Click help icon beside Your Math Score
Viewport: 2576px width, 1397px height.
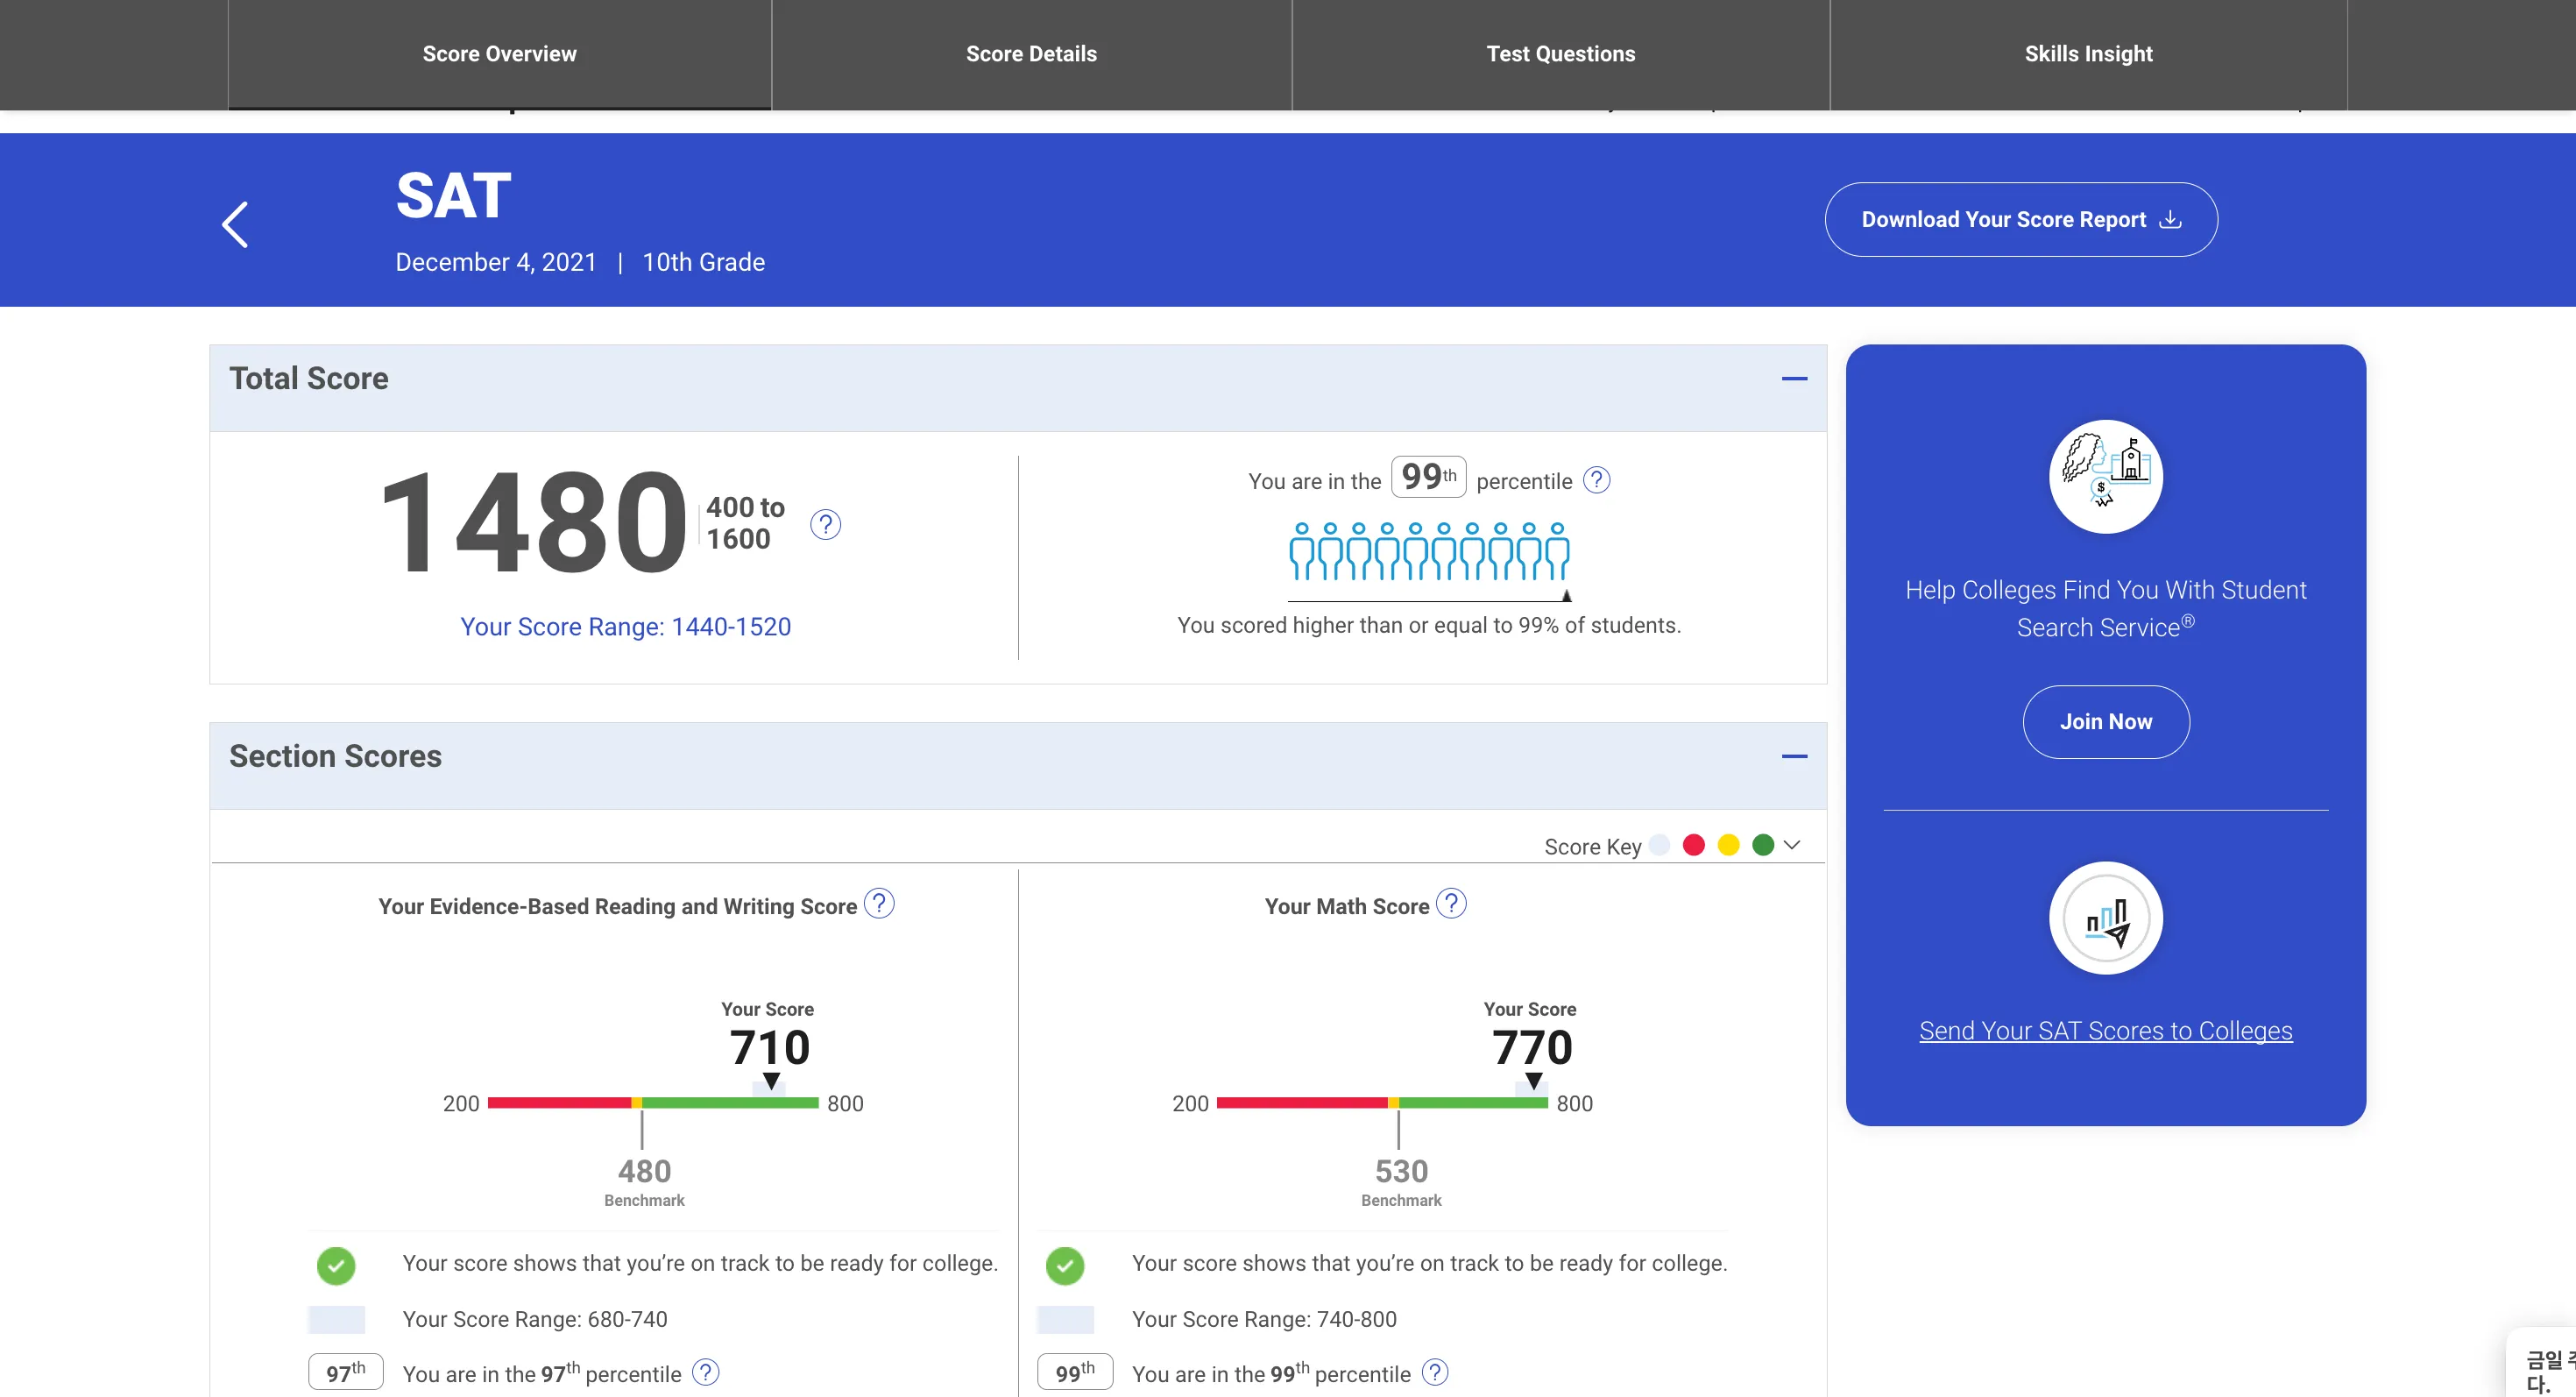pos(1451,904)
